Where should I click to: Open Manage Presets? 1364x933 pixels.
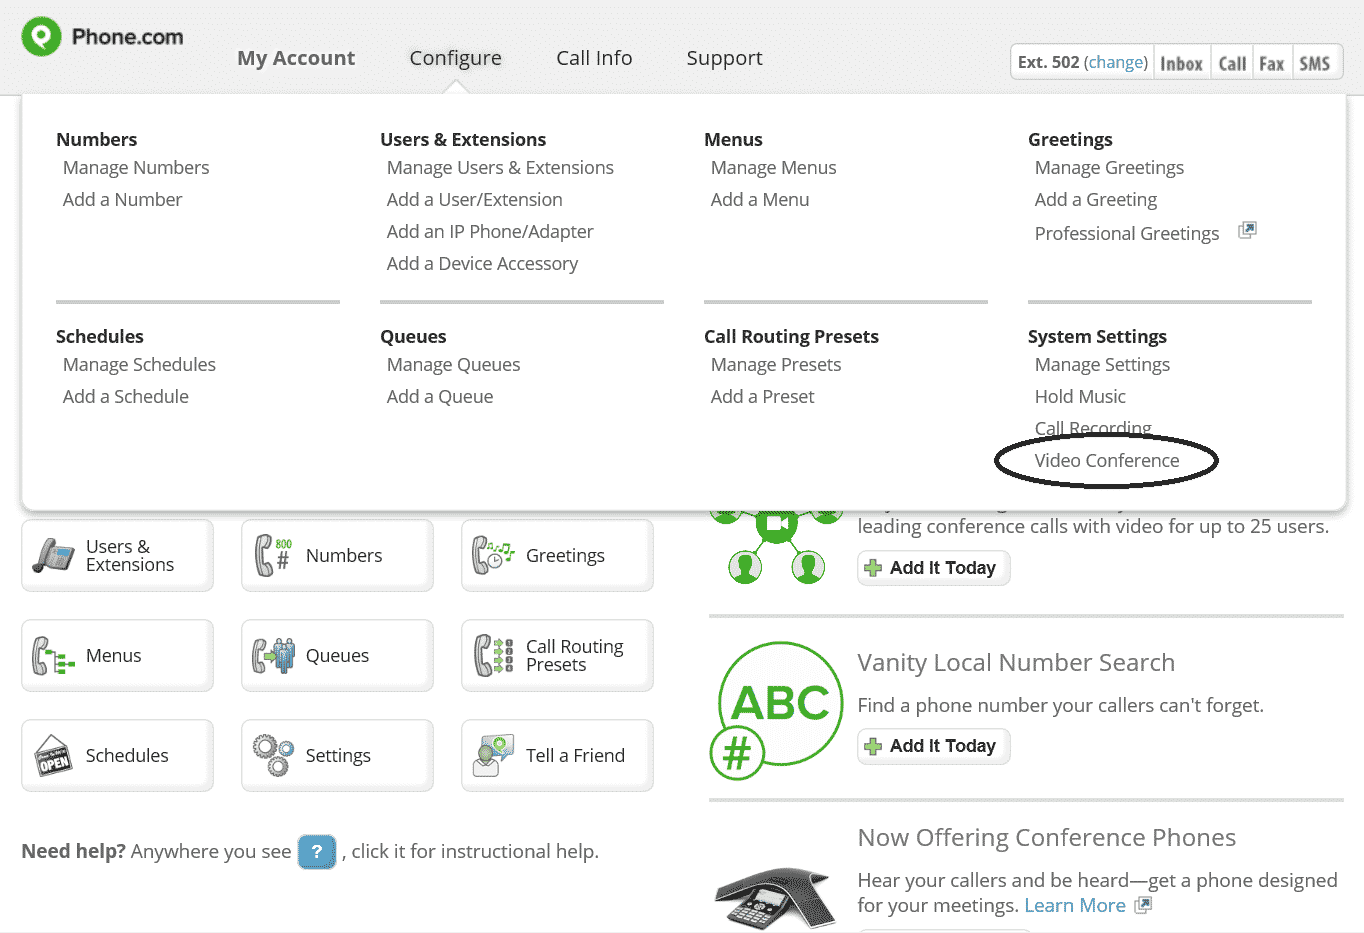(776, 365)
